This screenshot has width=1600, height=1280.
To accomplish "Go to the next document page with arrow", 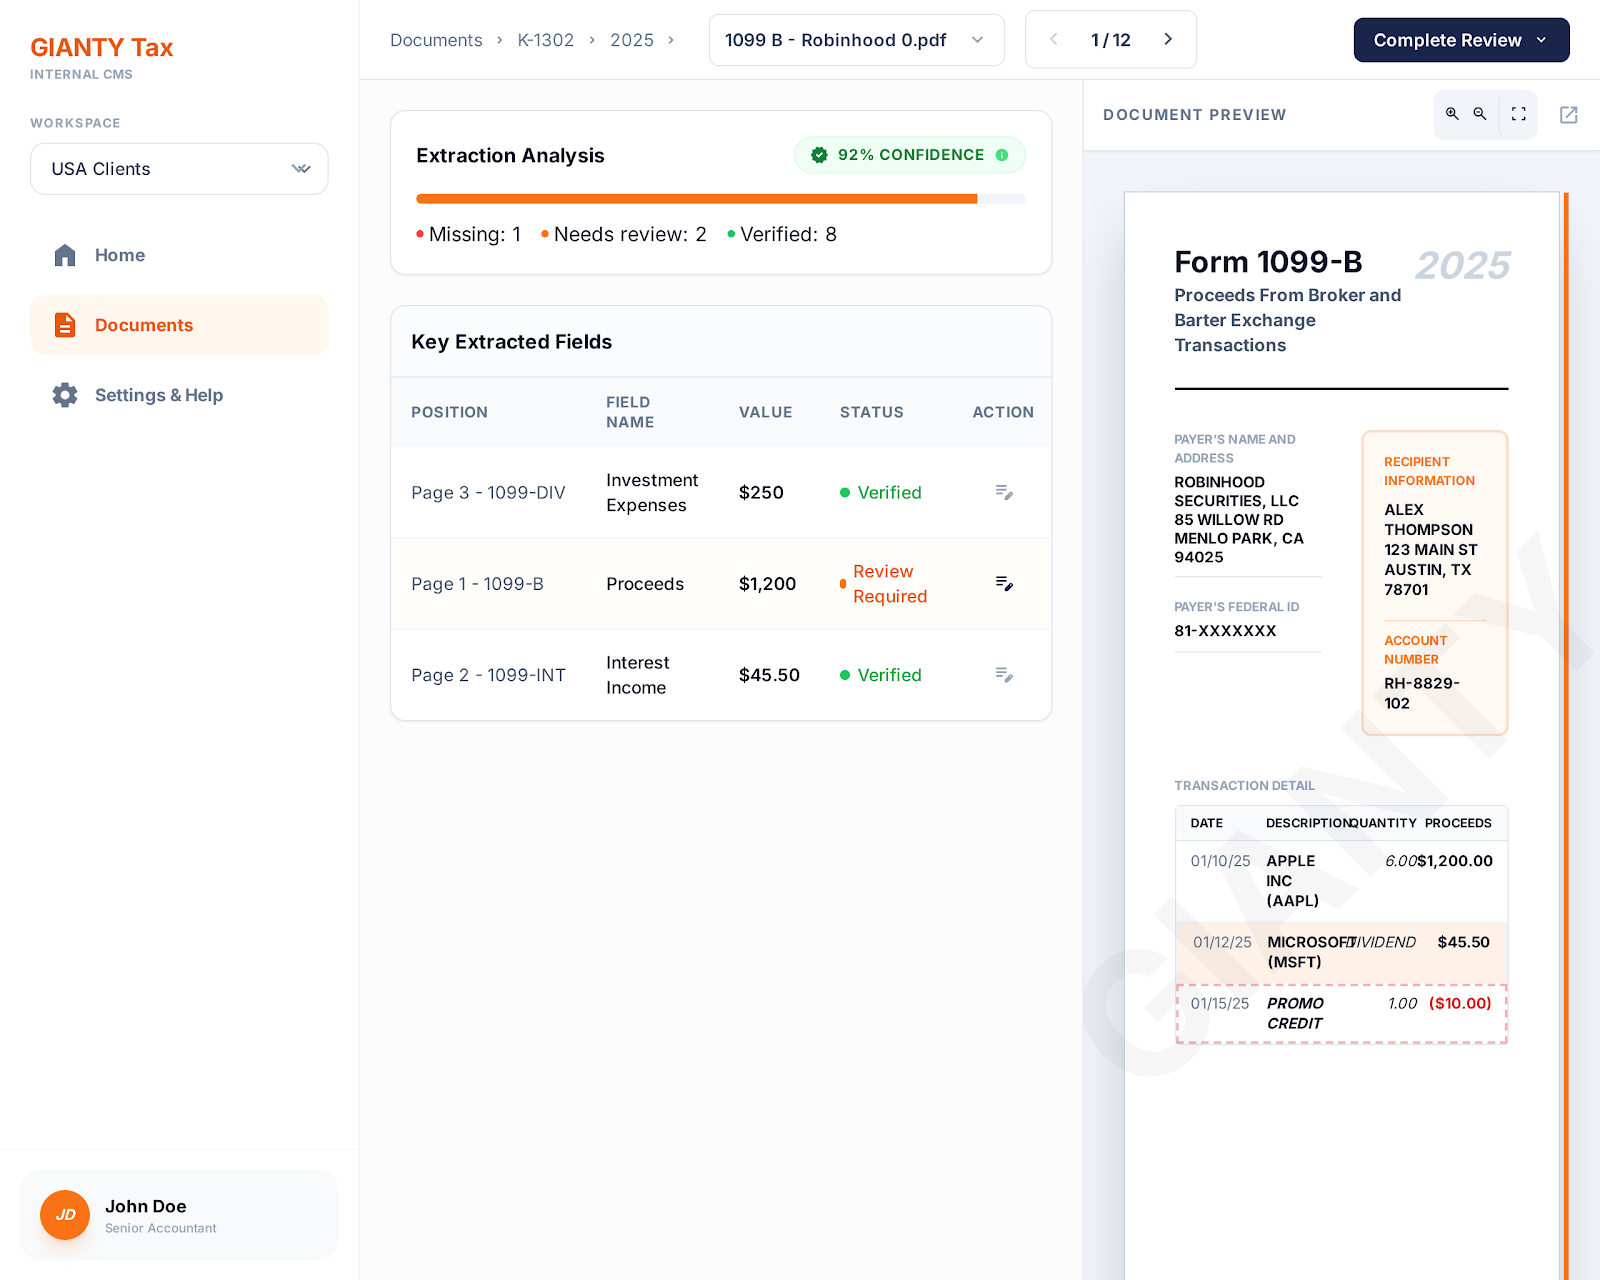I will pos(1168,39).
